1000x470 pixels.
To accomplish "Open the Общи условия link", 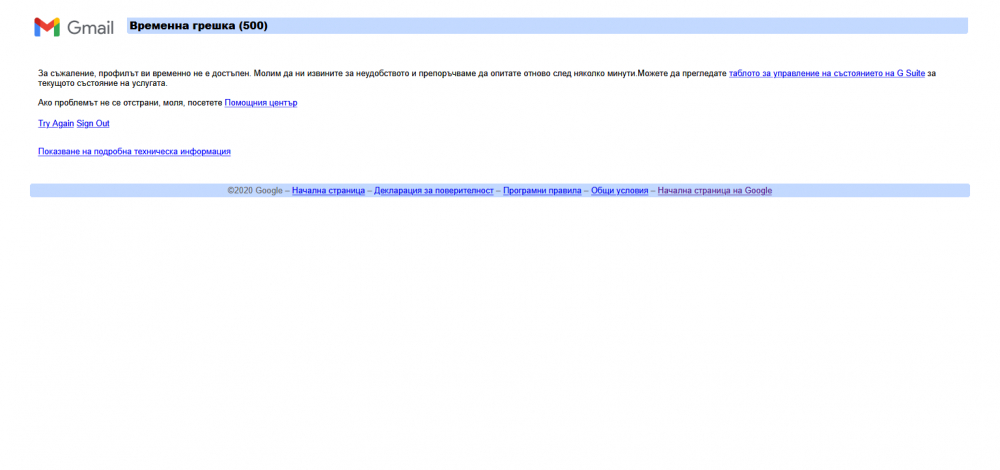I will point(619,191).
